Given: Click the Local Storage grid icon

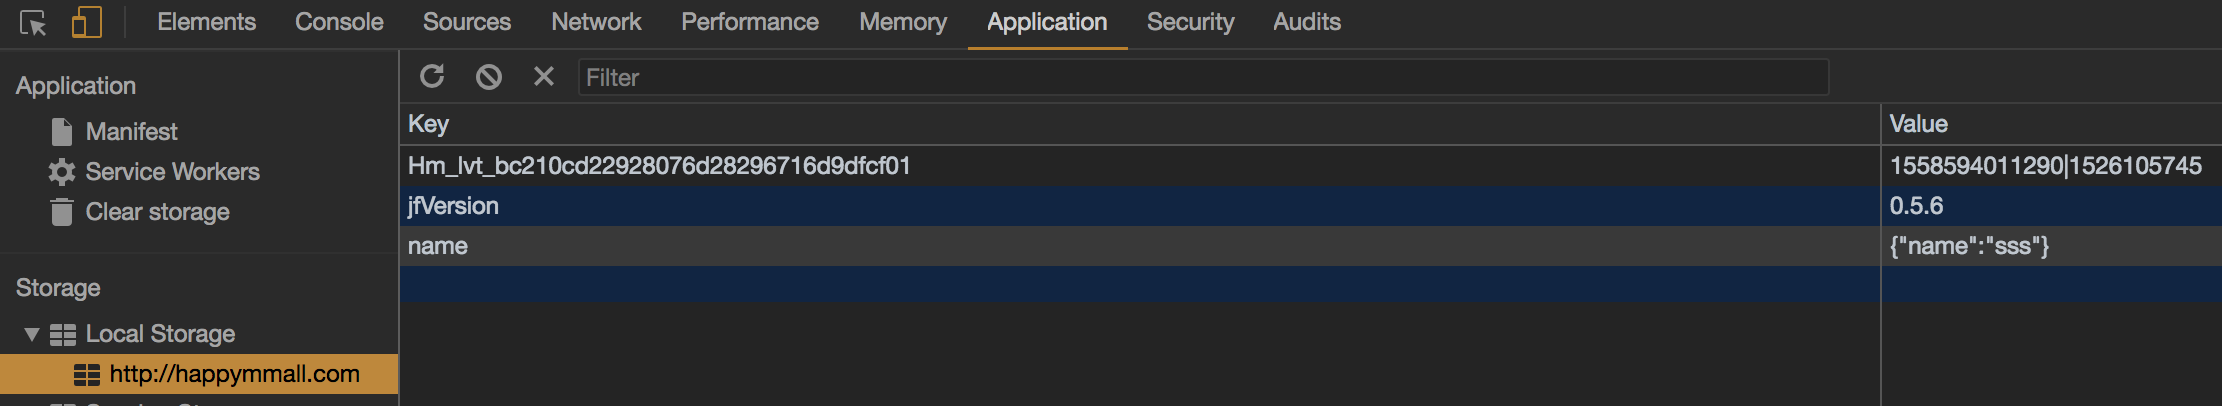Looking at the screenshot, I should pyautogui.click(x=63, y=334).
